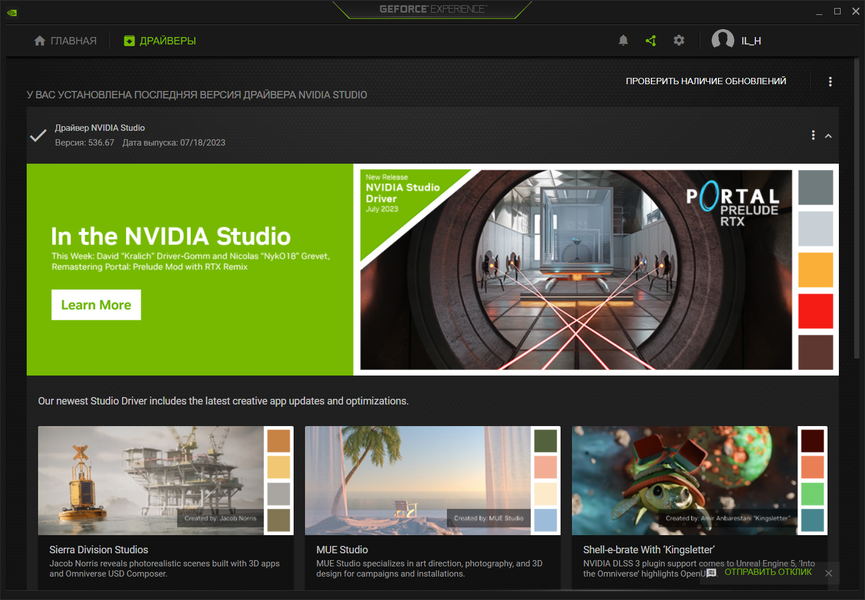Open the notifications bell icon

click(623, 40)
